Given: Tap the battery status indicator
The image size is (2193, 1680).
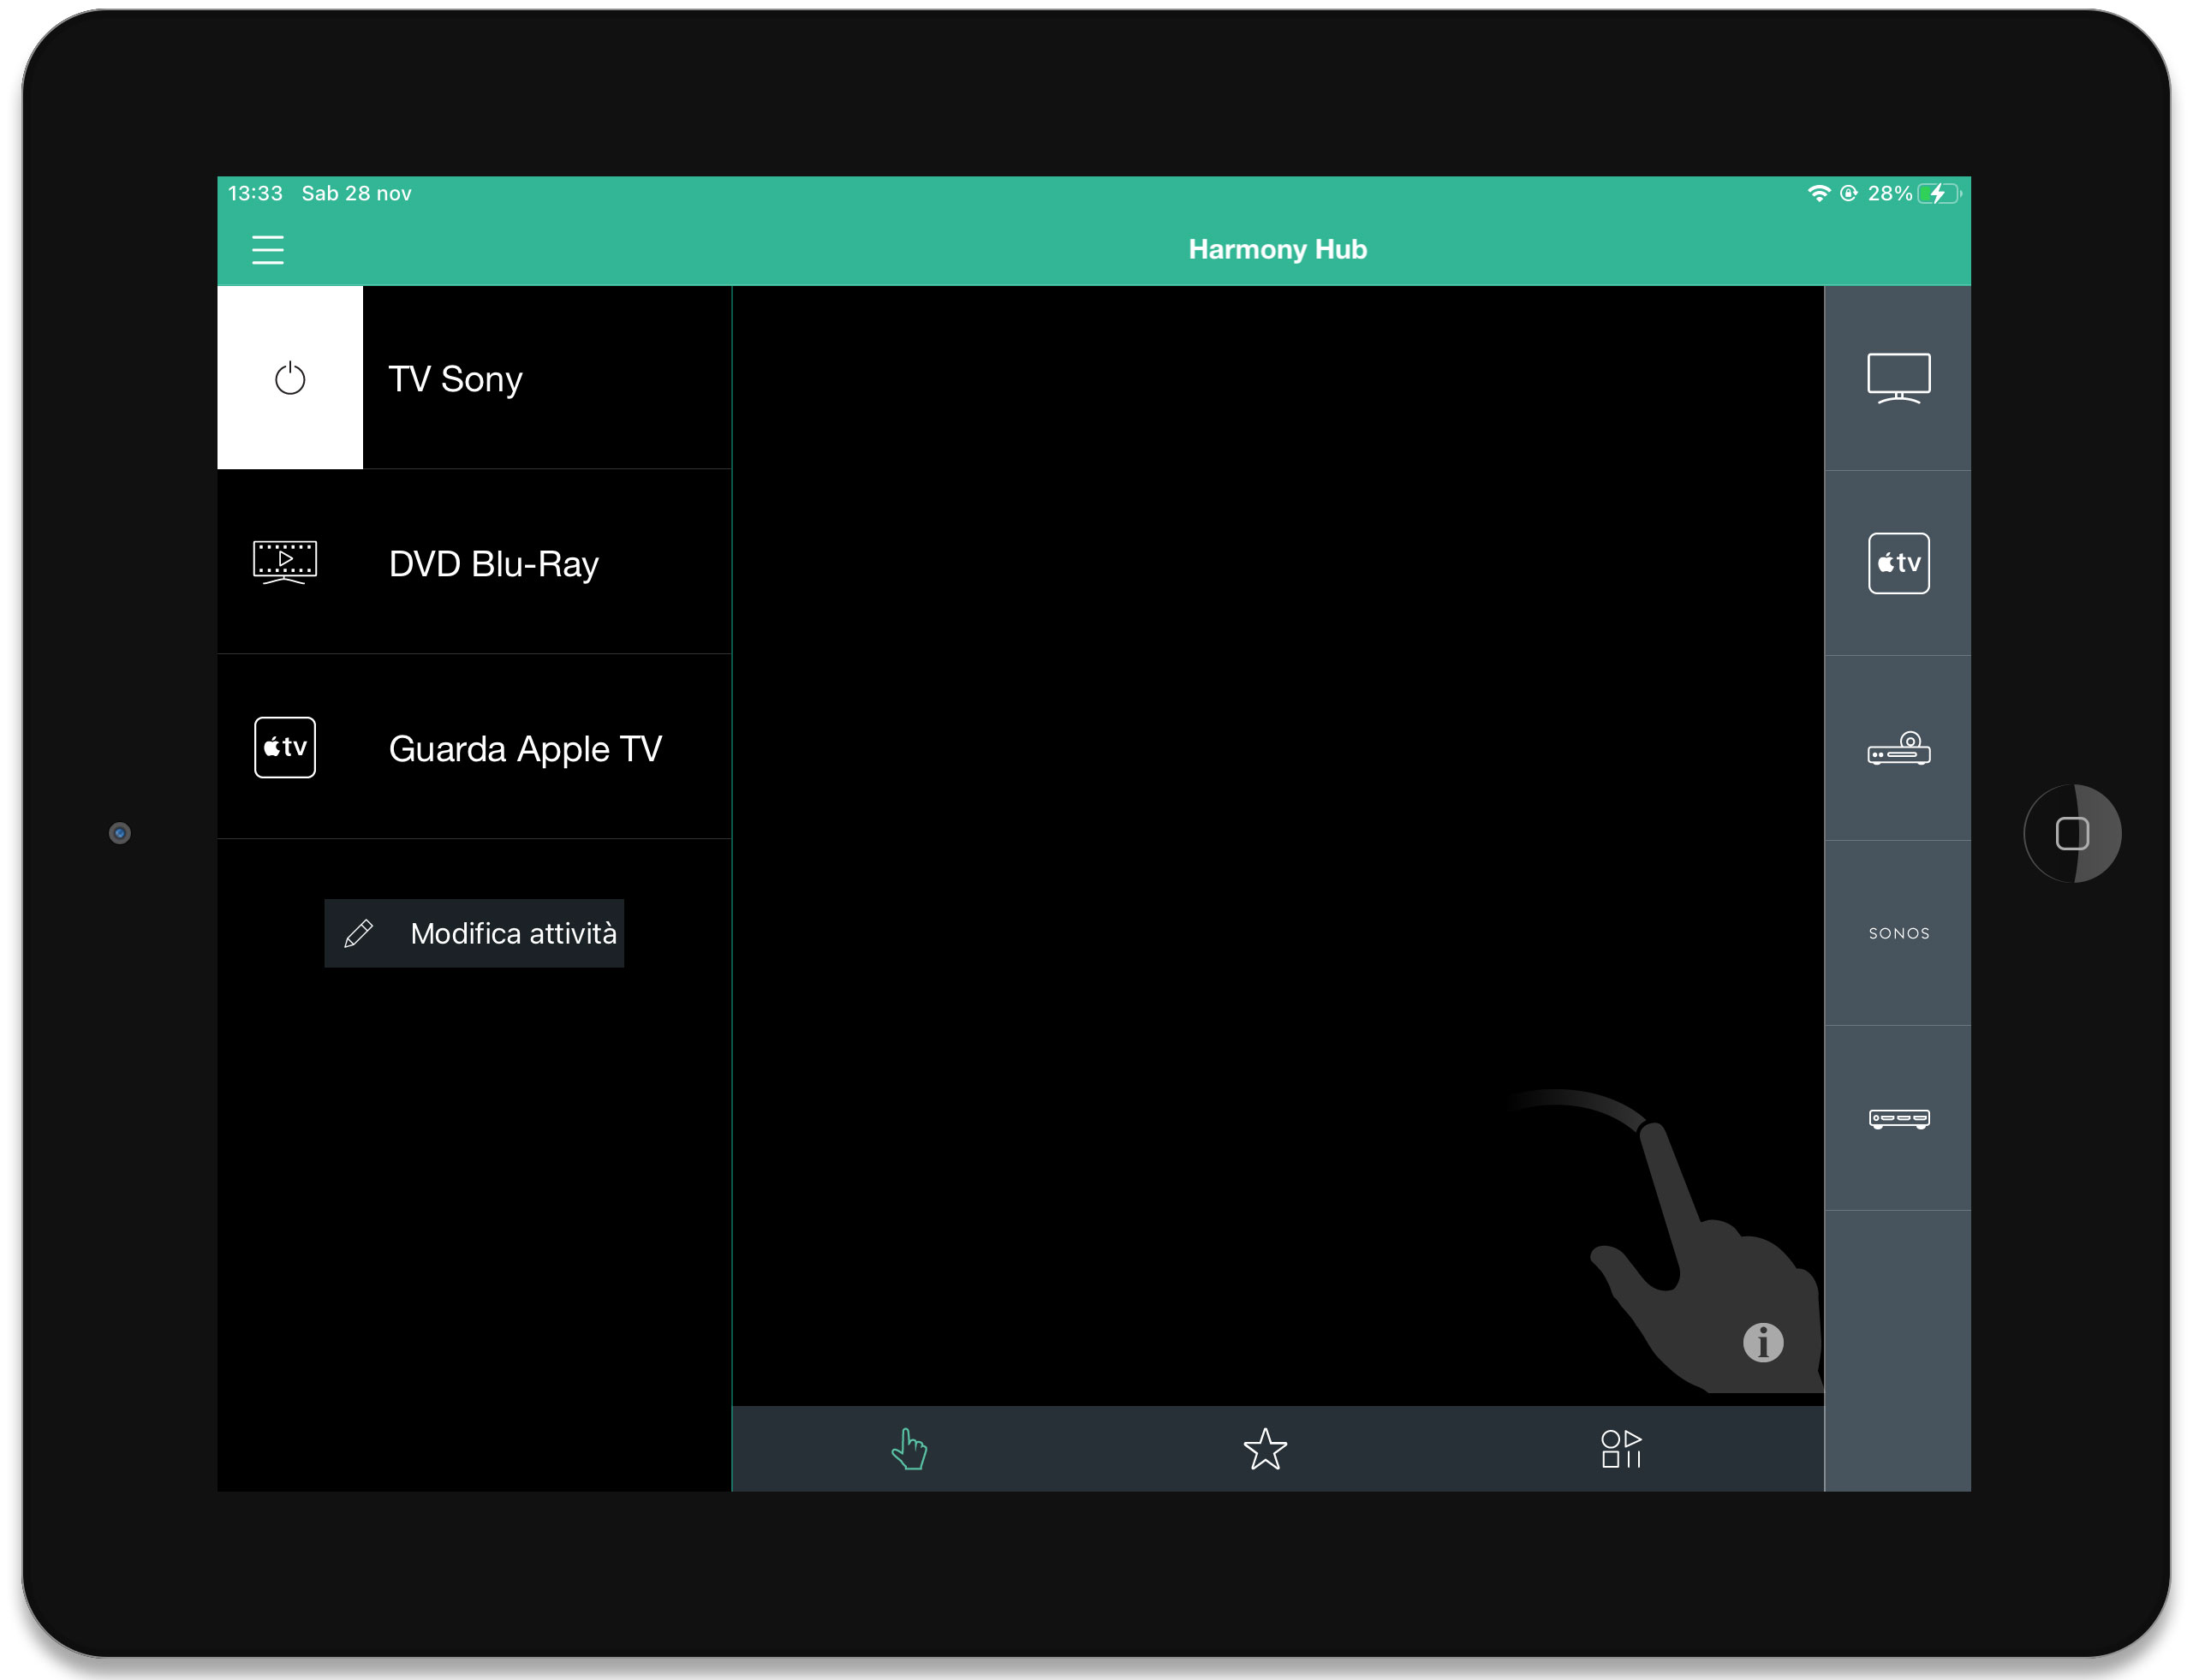Looking at the screenshot, I should pos(1939,193).
